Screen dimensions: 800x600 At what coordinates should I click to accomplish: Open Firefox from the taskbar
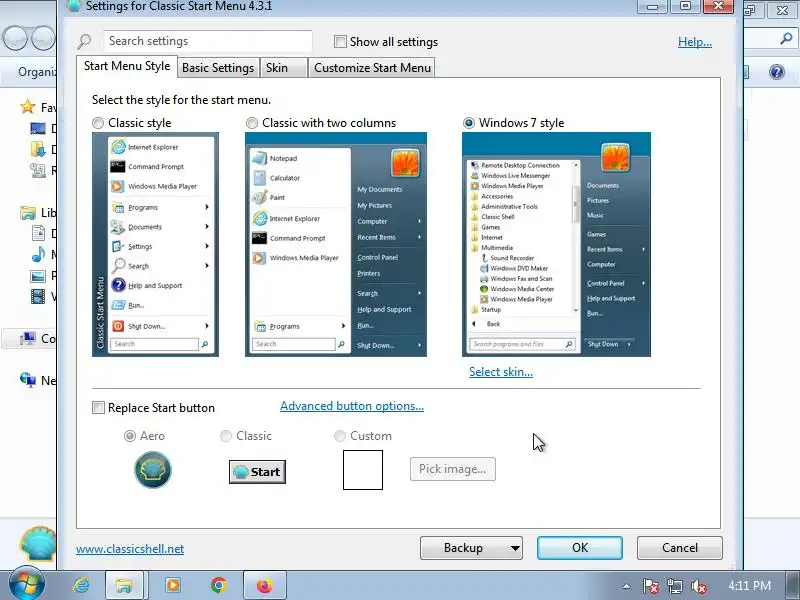(265, 585)
